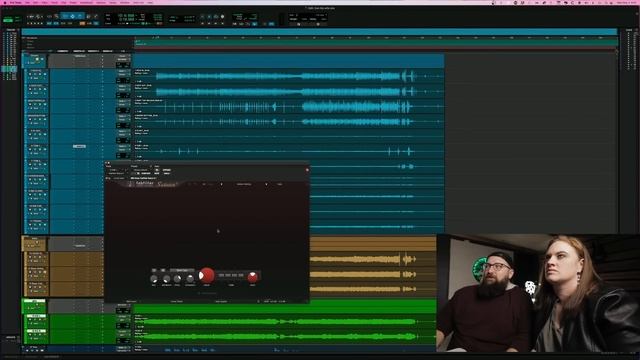
Task: Select the blue folder track header
Action: [x=35, y=60]
